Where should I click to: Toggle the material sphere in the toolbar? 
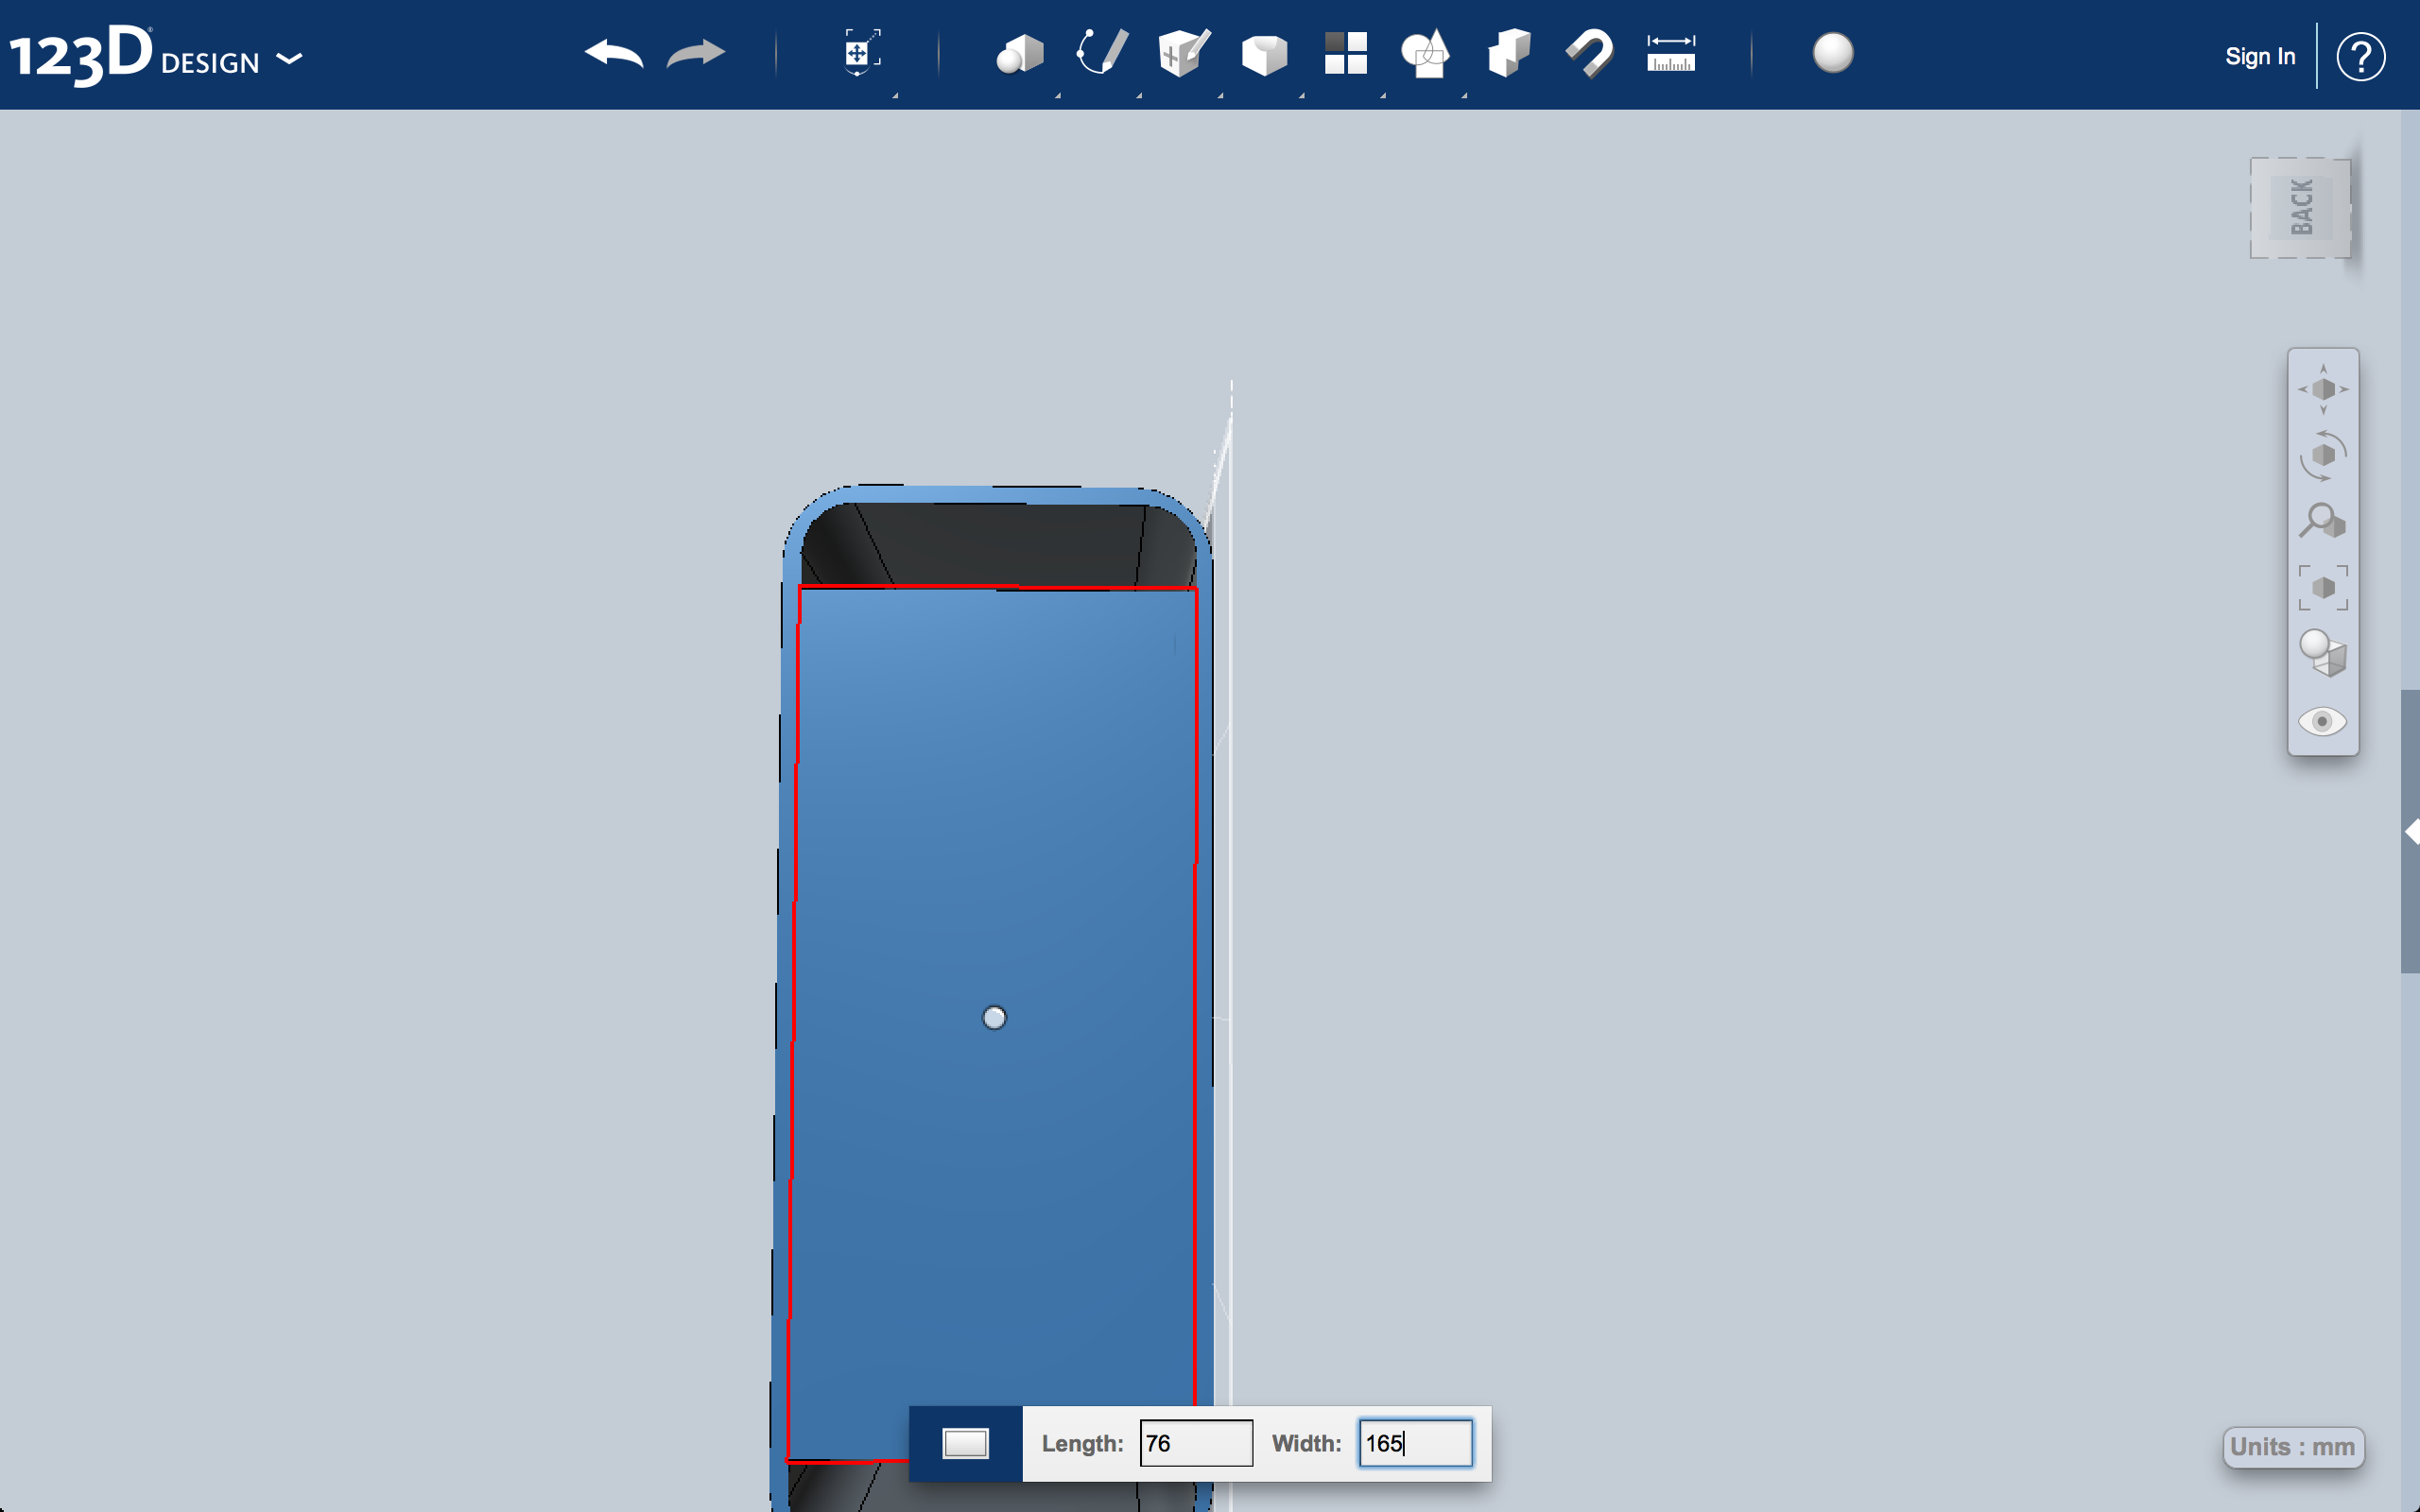point(1833,55)
